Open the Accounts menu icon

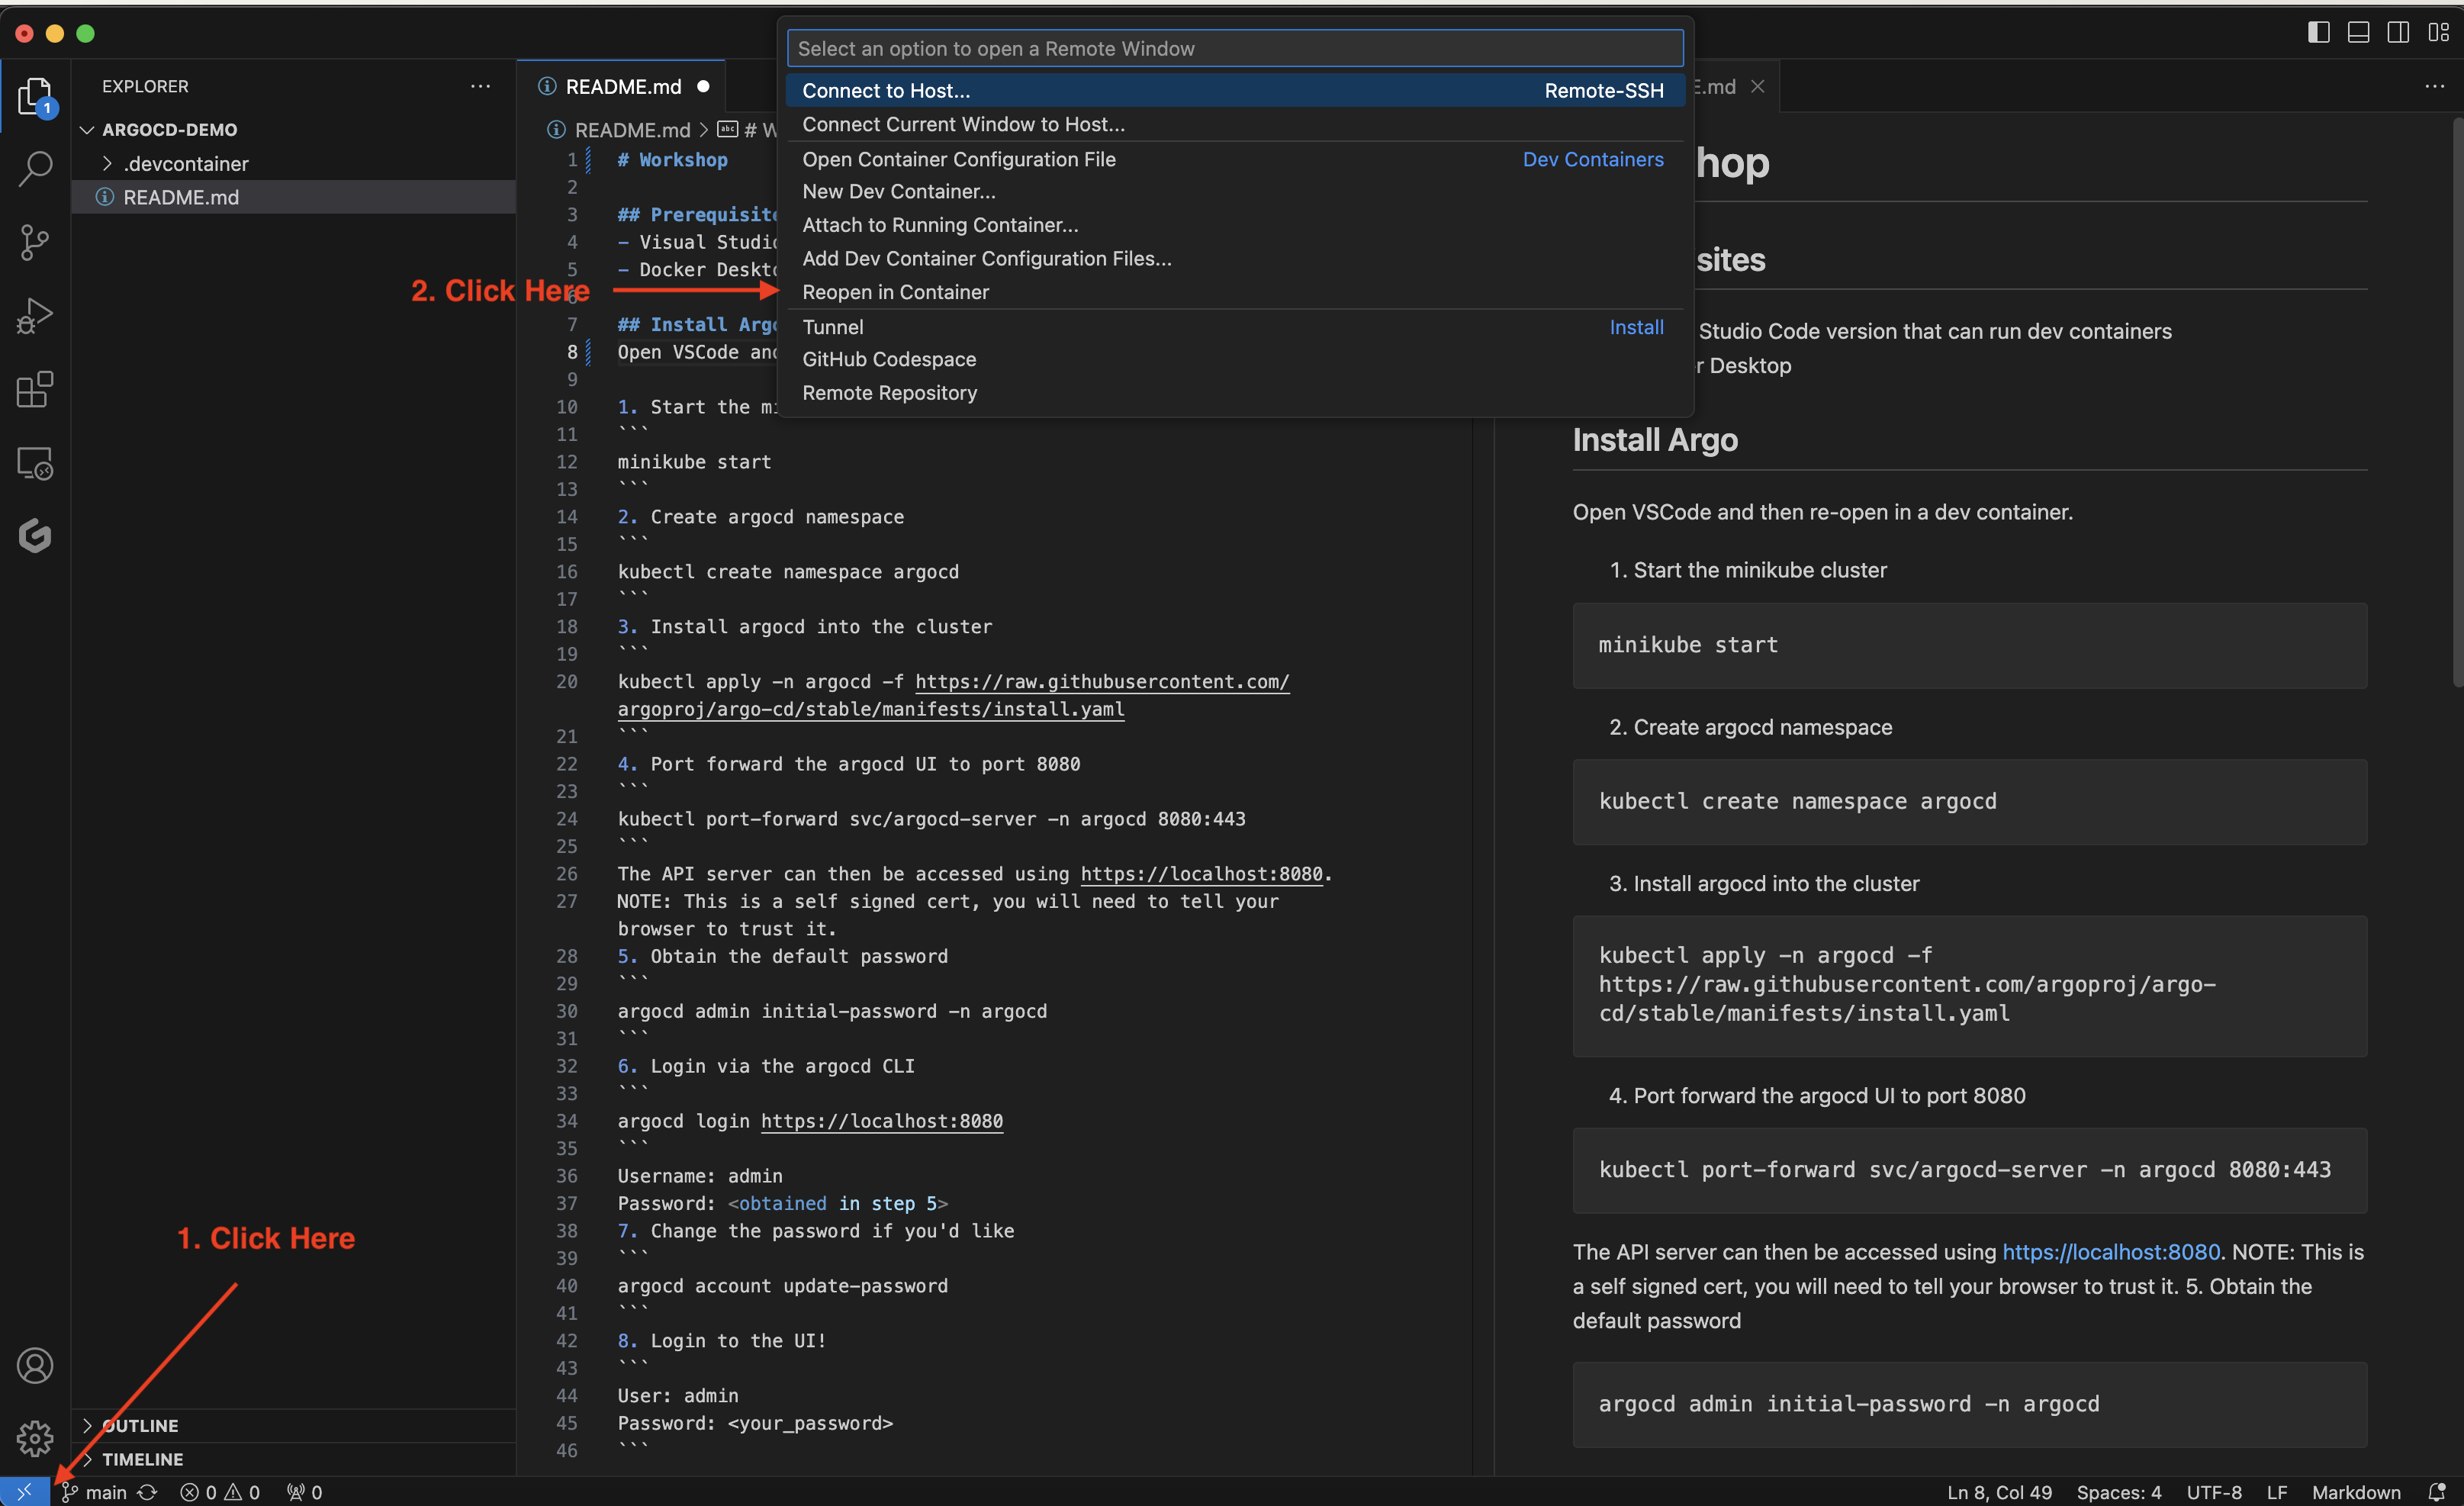35,1365
